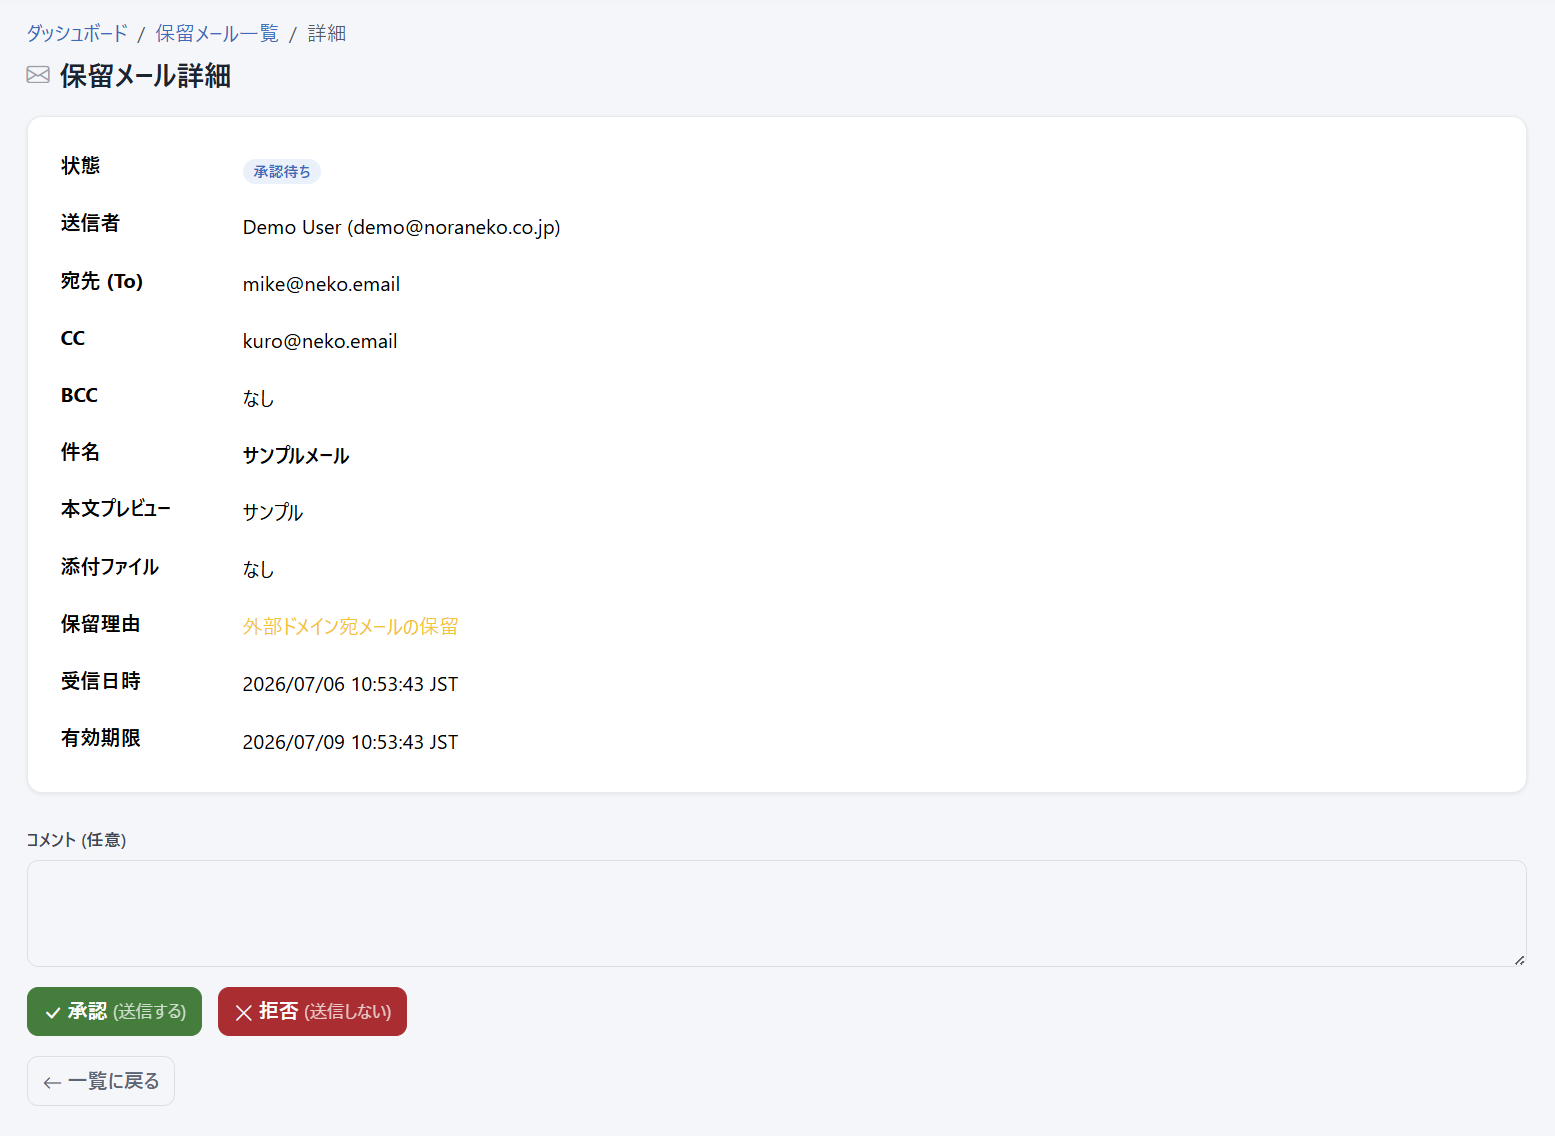Viewport: 1555px width, 1136px height.
Task: Click received time 2026/07/06 10:53:43 JST
Action: pyautogui.click(x=350, y=684)
